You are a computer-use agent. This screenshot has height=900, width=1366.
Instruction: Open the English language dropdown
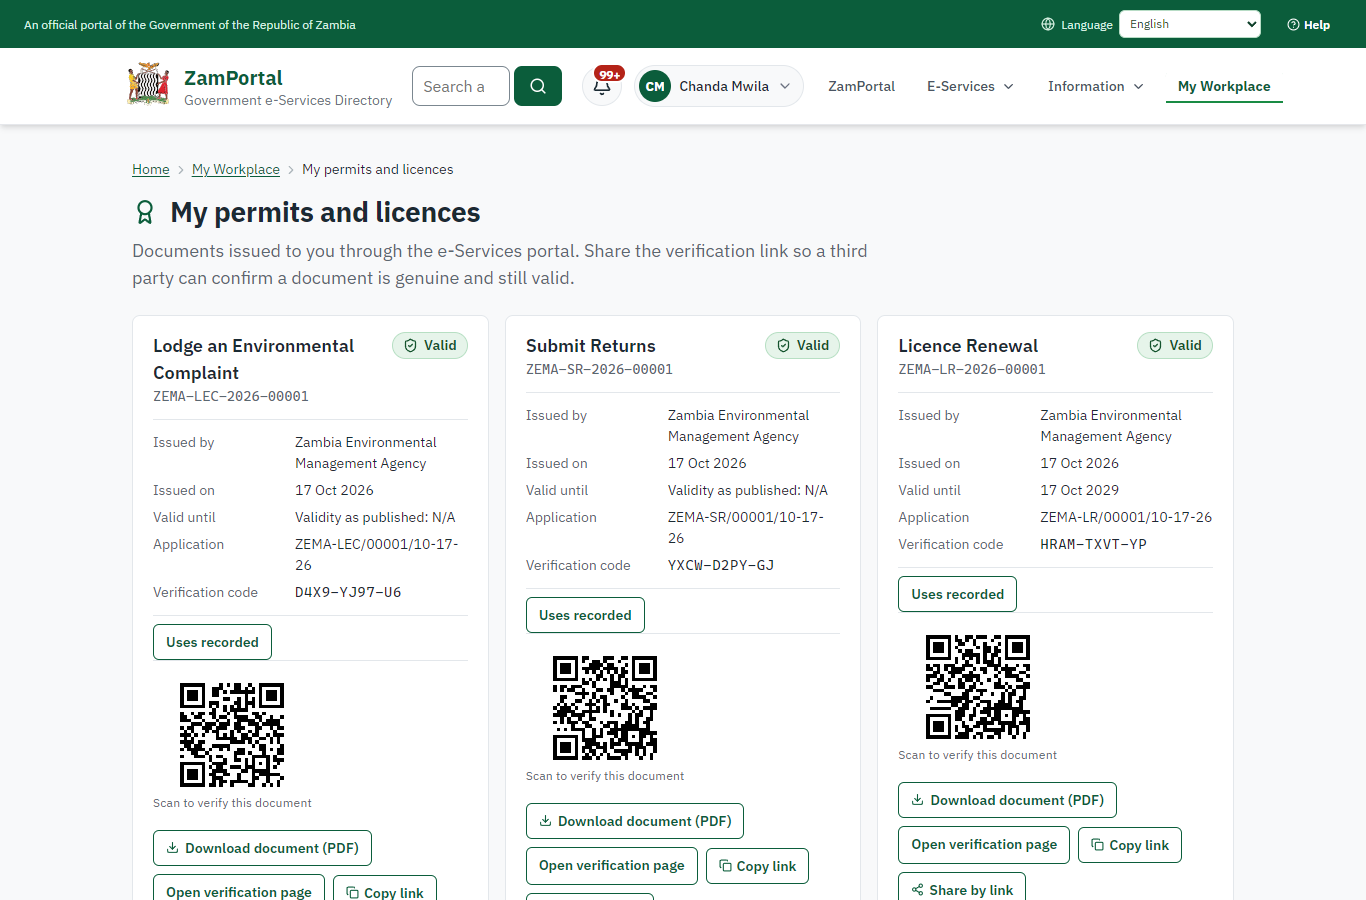click(1190, 24)
